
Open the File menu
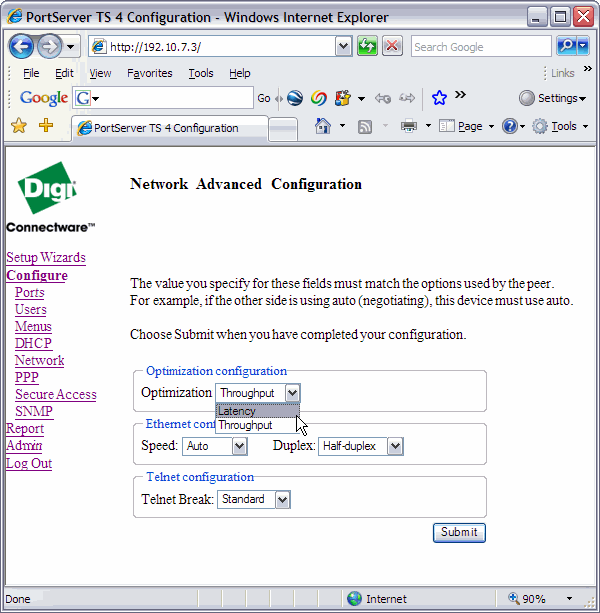coord(31,73)
